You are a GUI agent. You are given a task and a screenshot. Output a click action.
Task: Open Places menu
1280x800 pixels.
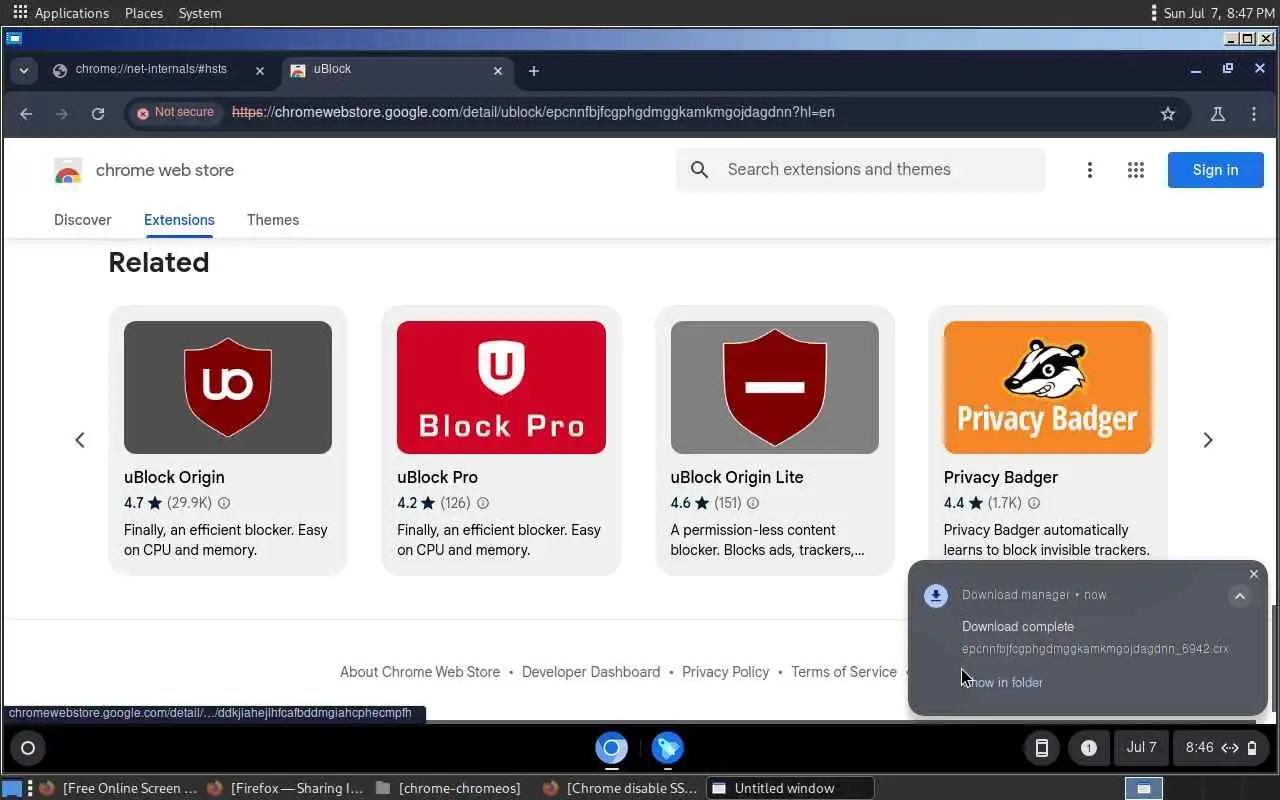click(x=144, y=13)
